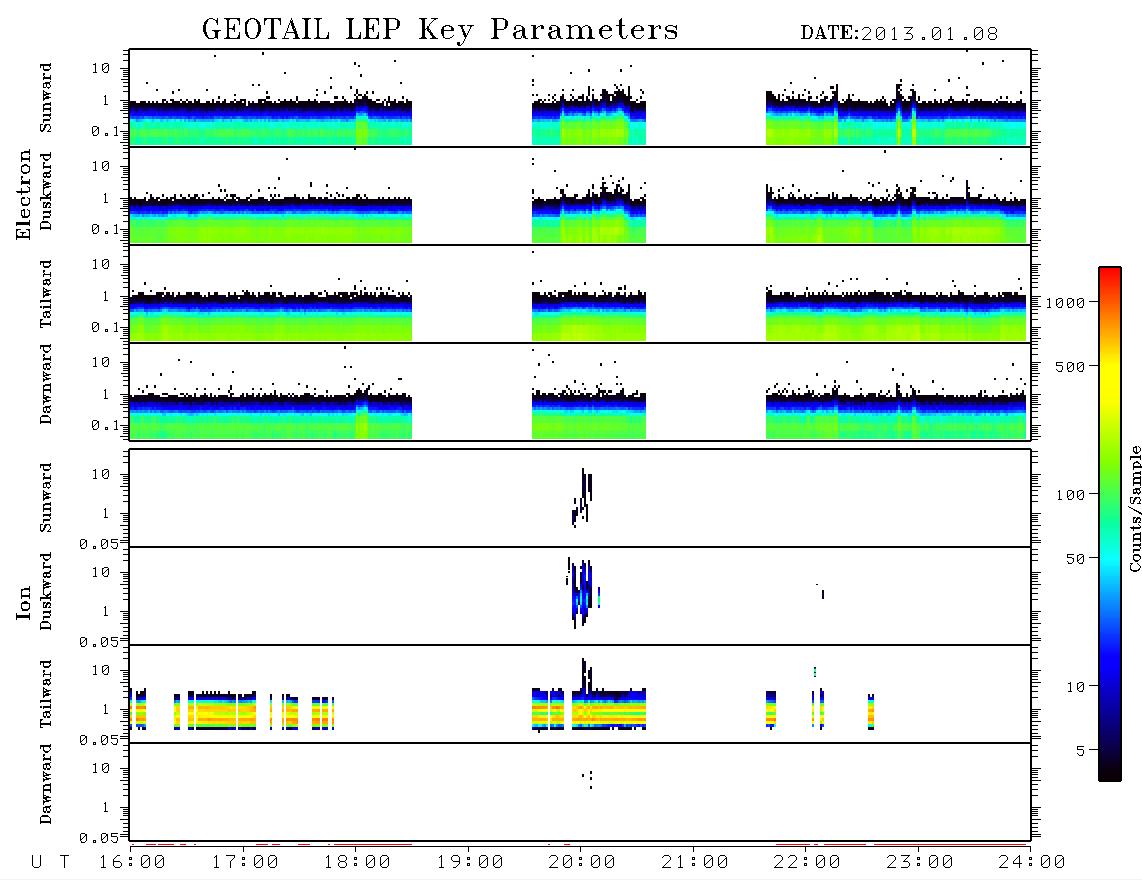
Task: Click the 'DATE:2013.01.08' label
Action: click(899, 34)
